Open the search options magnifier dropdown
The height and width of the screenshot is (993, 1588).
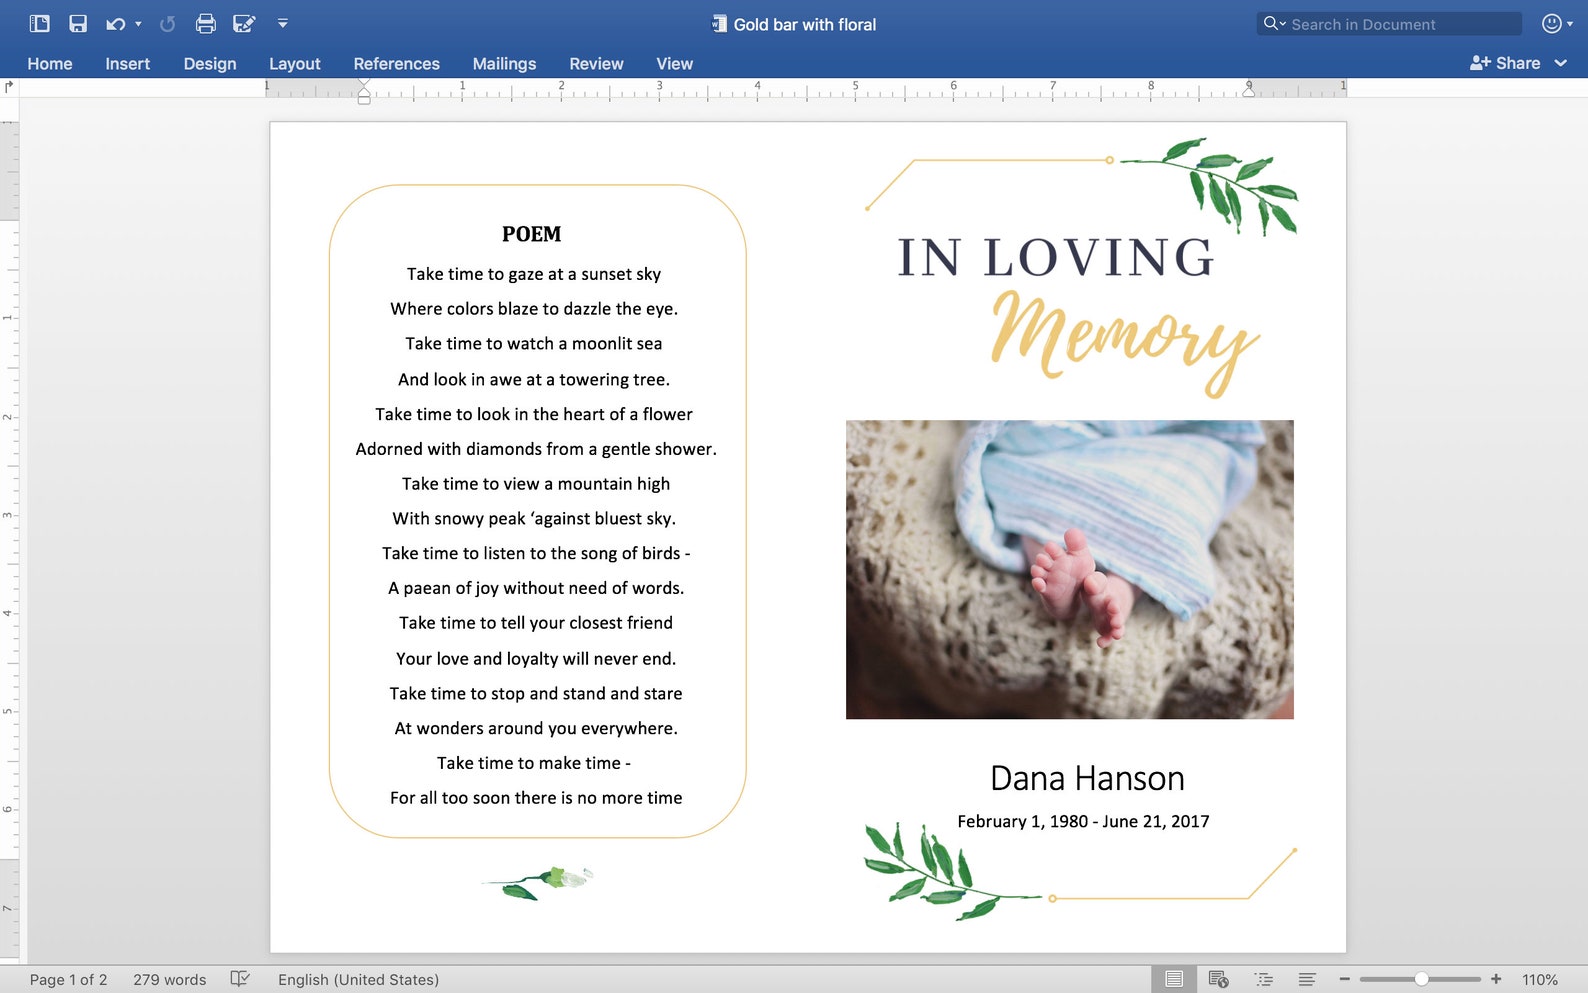pyautogui.click(x=1274, y=24)
